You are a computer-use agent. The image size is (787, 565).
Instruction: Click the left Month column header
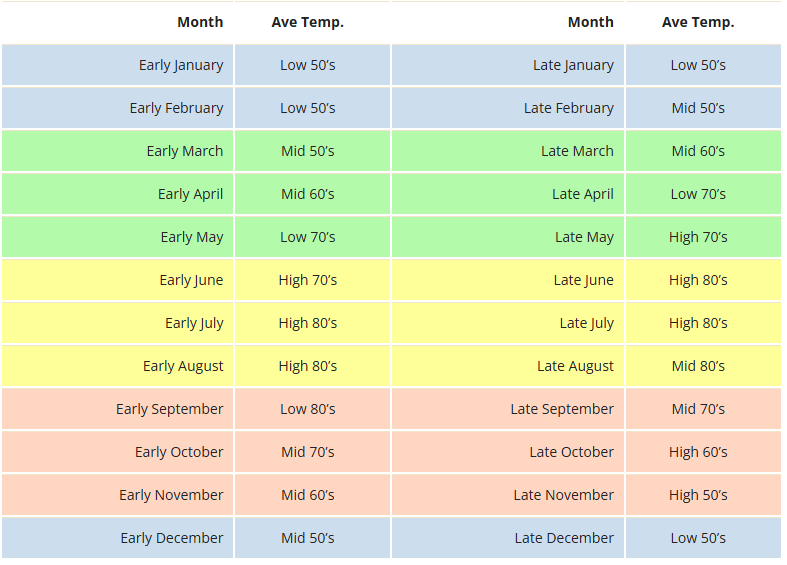(117, 23)
